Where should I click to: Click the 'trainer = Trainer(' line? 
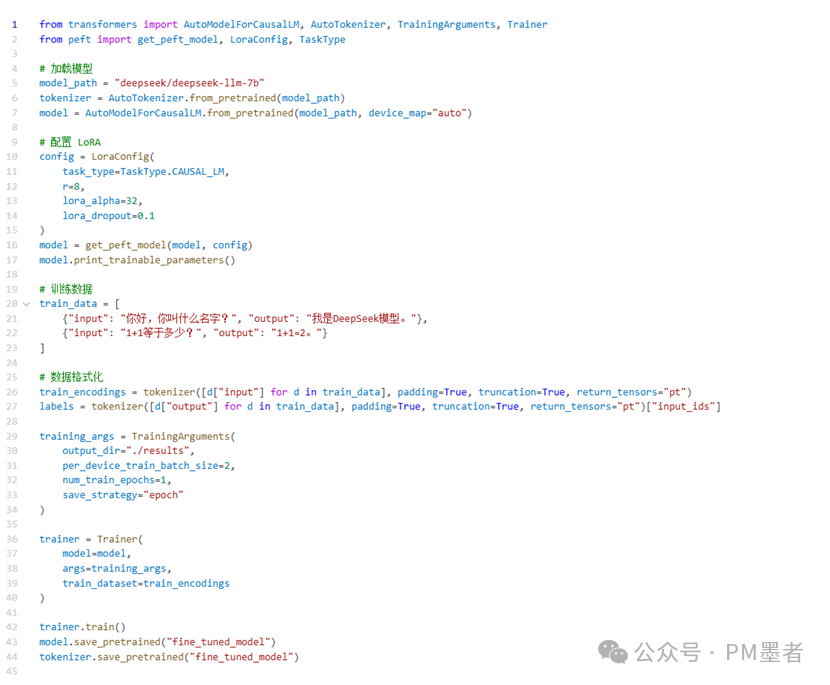click(x=91, y=539)
